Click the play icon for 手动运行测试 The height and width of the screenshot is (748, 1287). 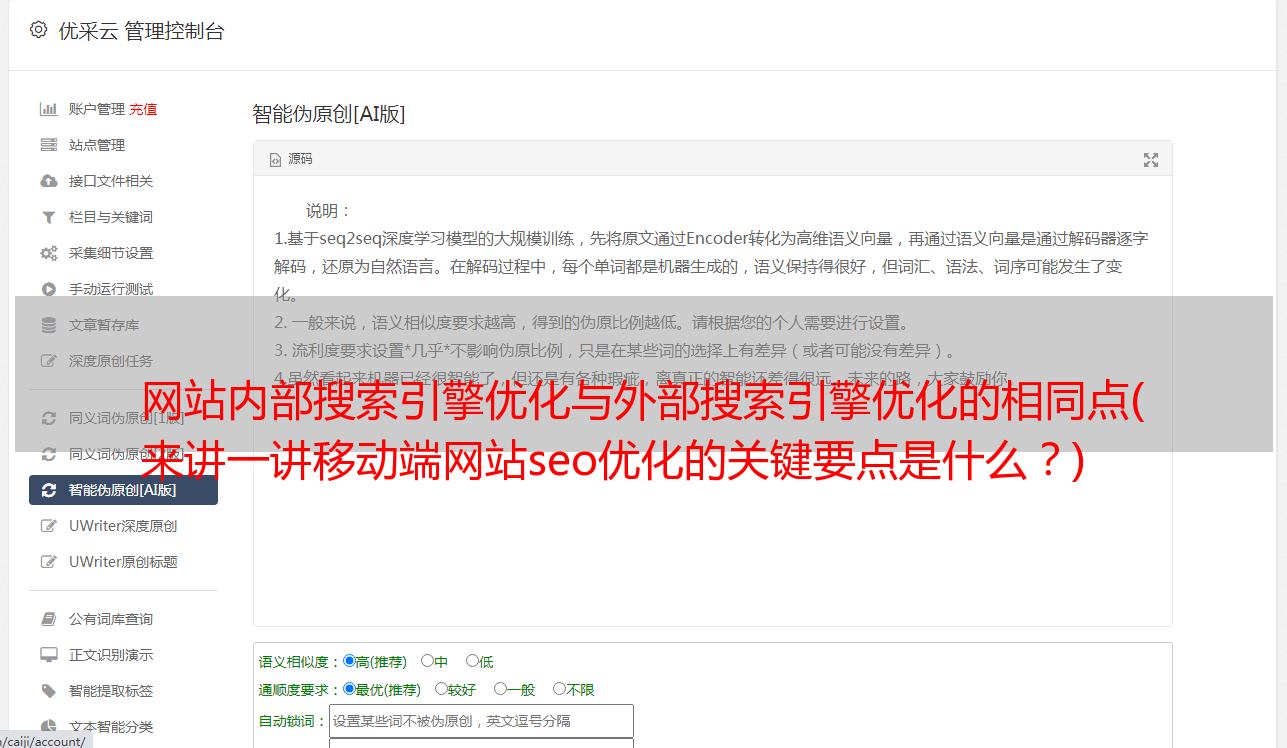[48, 289]
